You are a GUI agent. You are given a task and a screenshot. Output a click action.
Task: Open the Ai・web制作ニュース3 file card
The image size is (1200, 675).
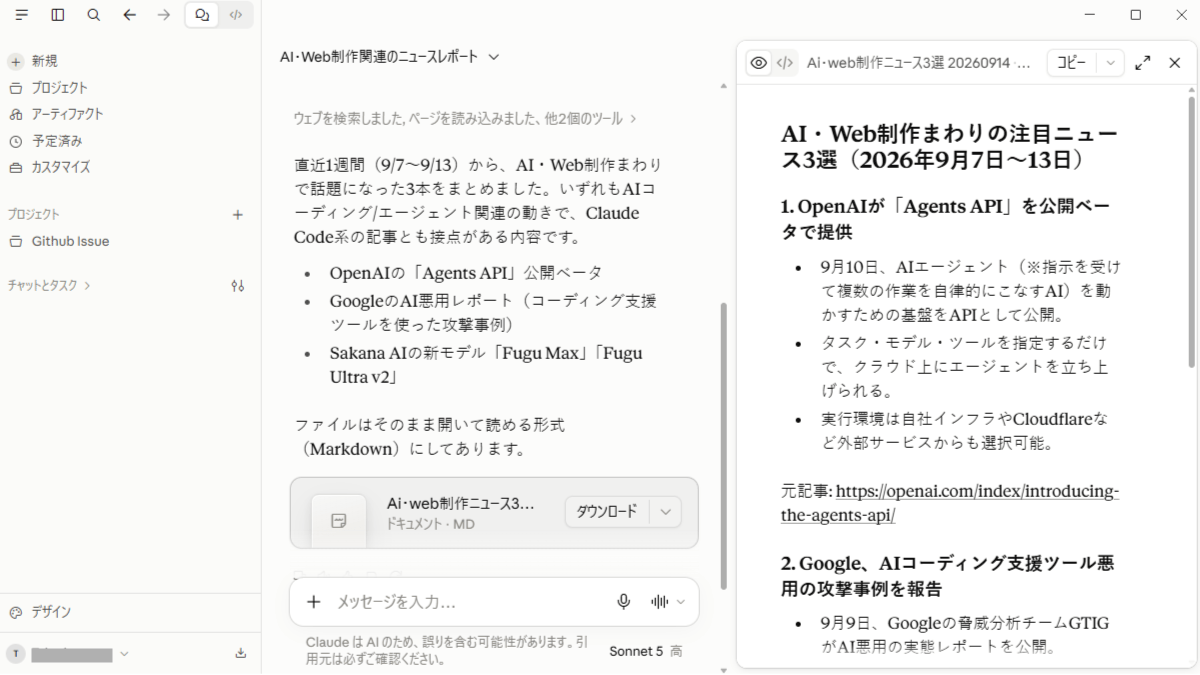(x=494, y=512)
